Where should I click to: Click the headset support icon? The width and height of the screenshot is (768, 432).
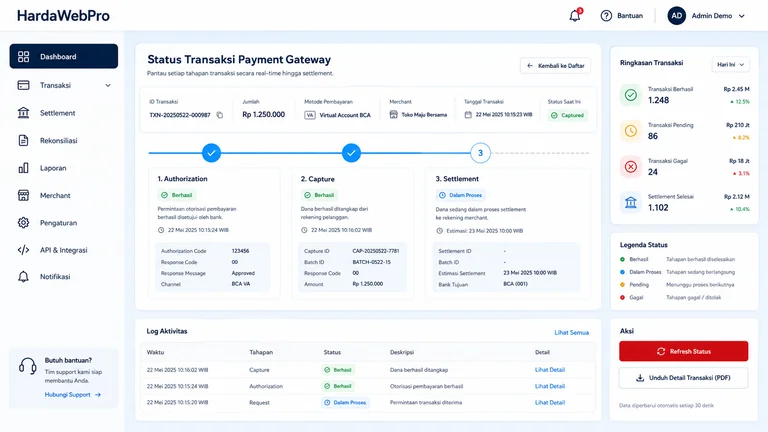click(x=27, y=366)
